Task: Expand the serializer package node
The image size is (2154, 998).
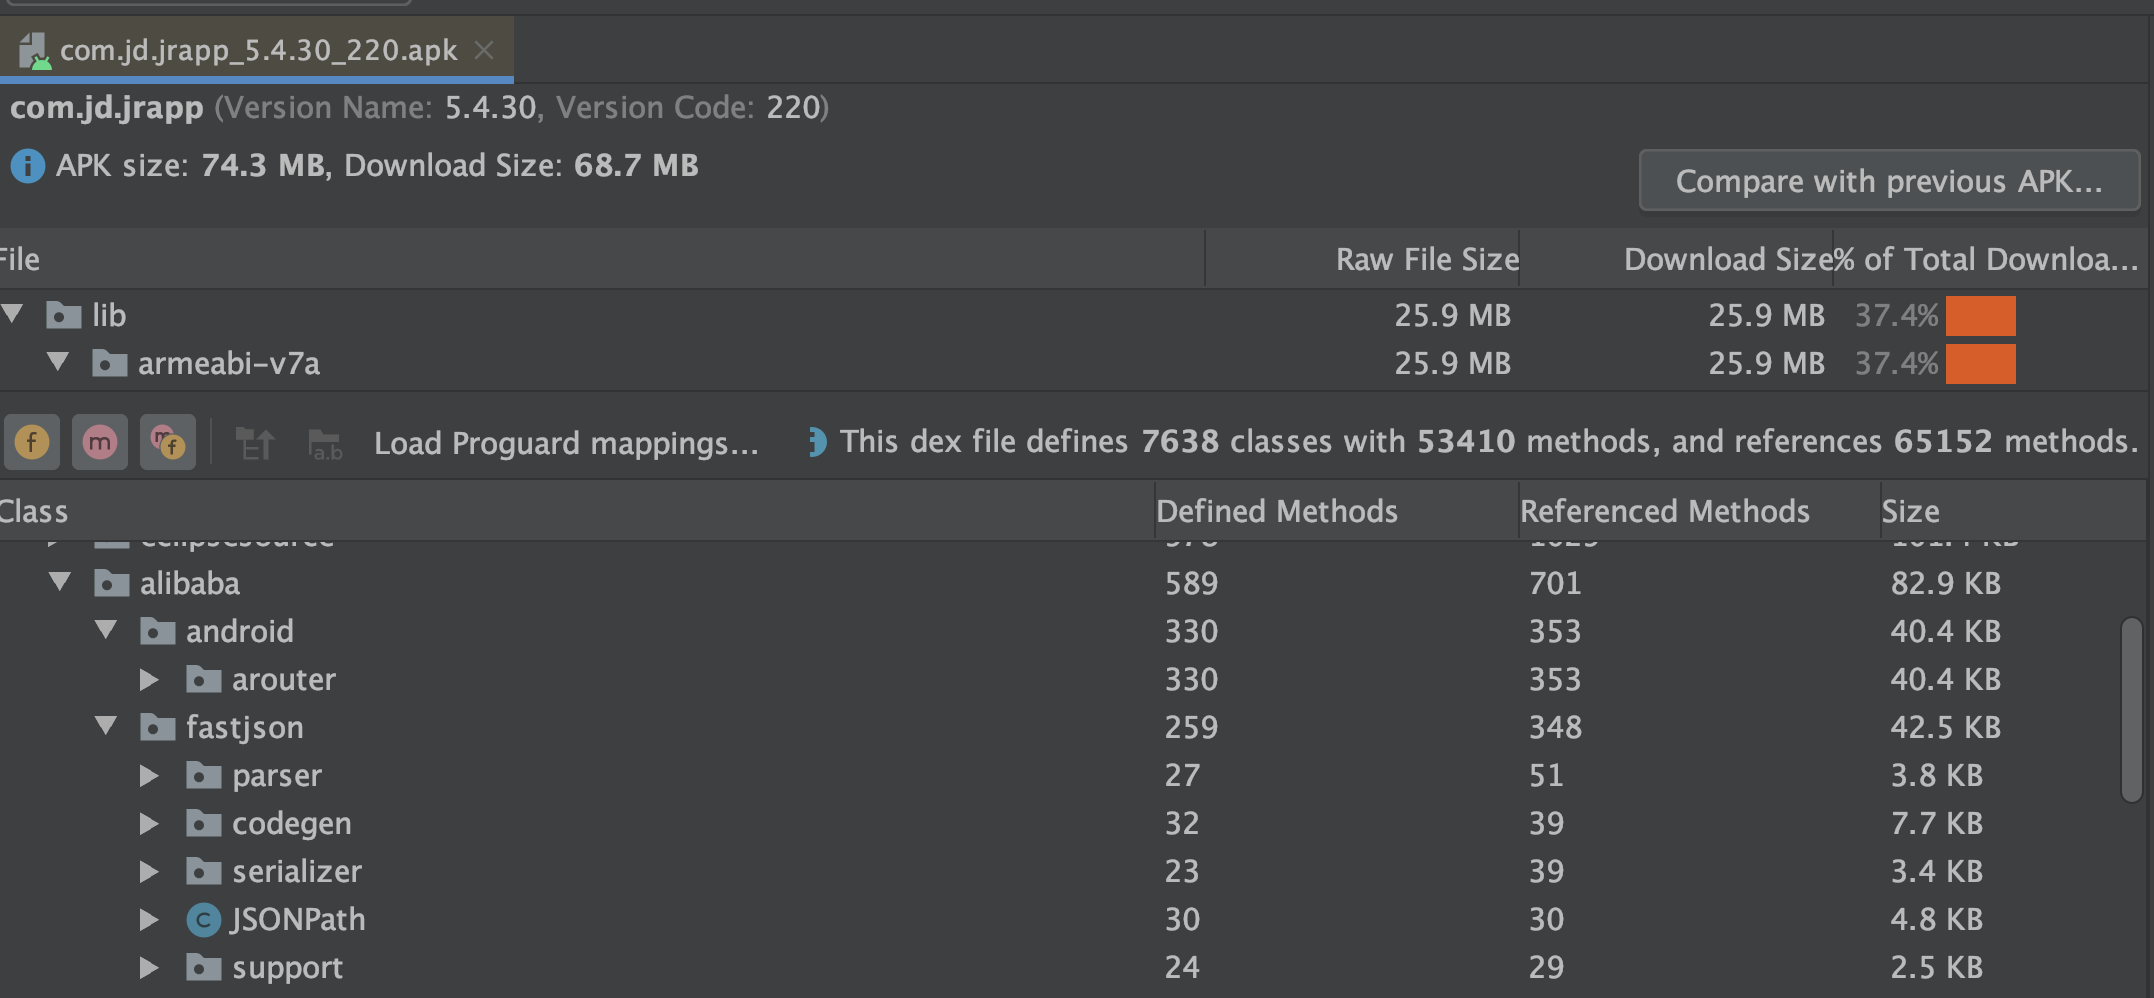Action: pos(149,871)
